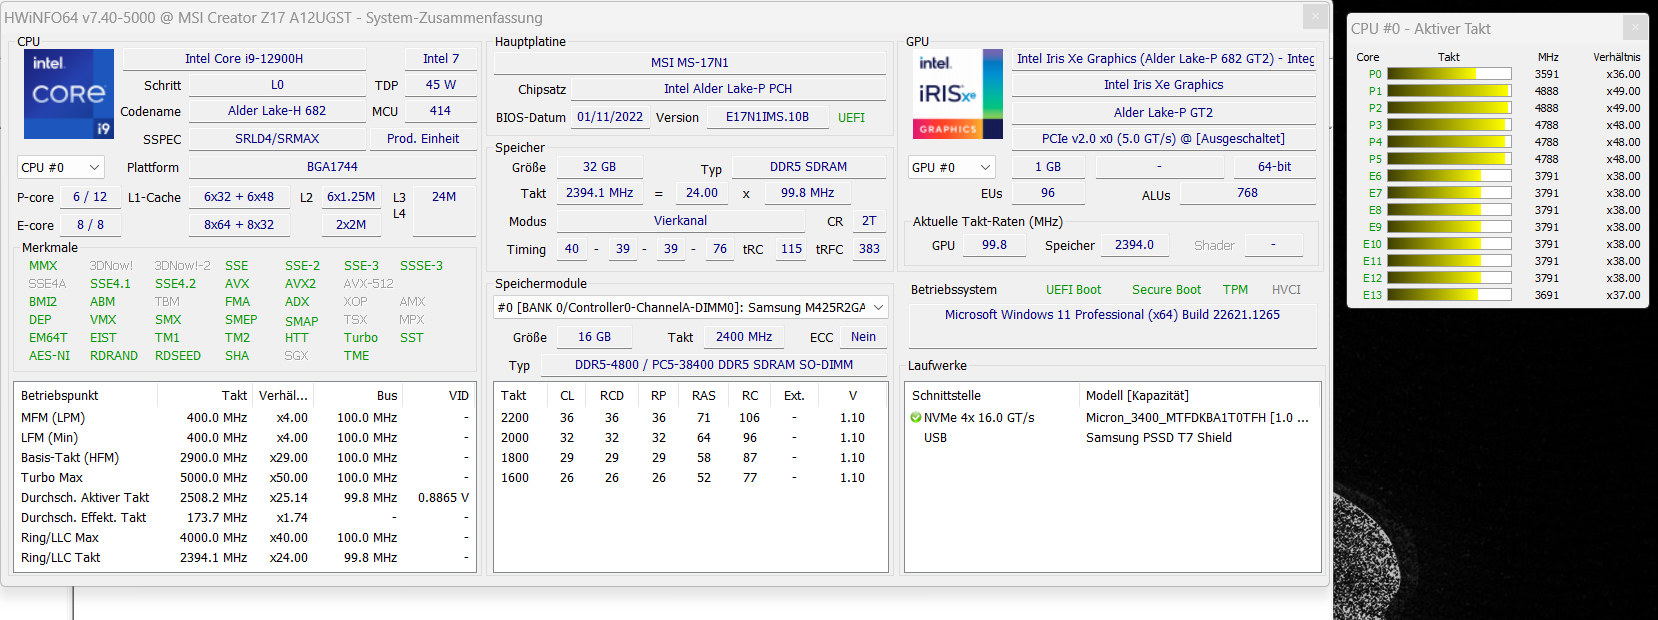This screenshot has height=620, width=1658.
Task: Click the memory clock 2394.1 MHz field
Action: pyautogui.click(x=599, y=193)
